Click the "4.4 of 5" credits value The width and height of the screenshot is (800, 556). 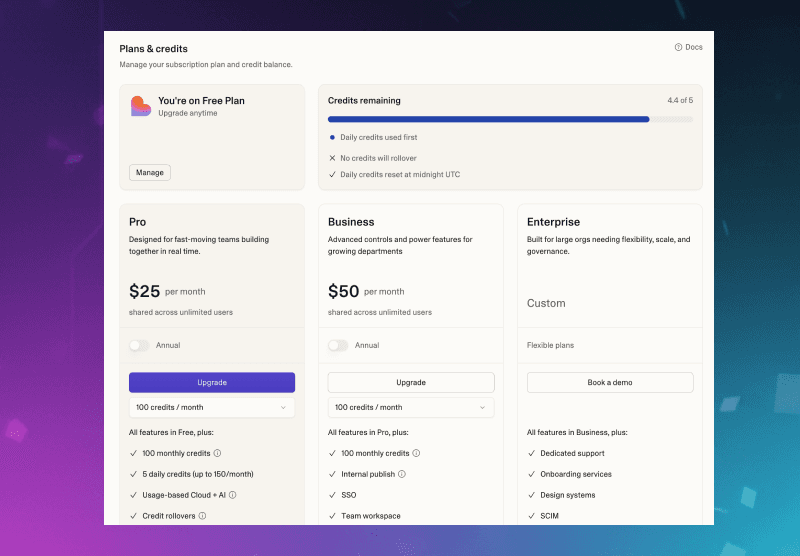pos(680,100)
